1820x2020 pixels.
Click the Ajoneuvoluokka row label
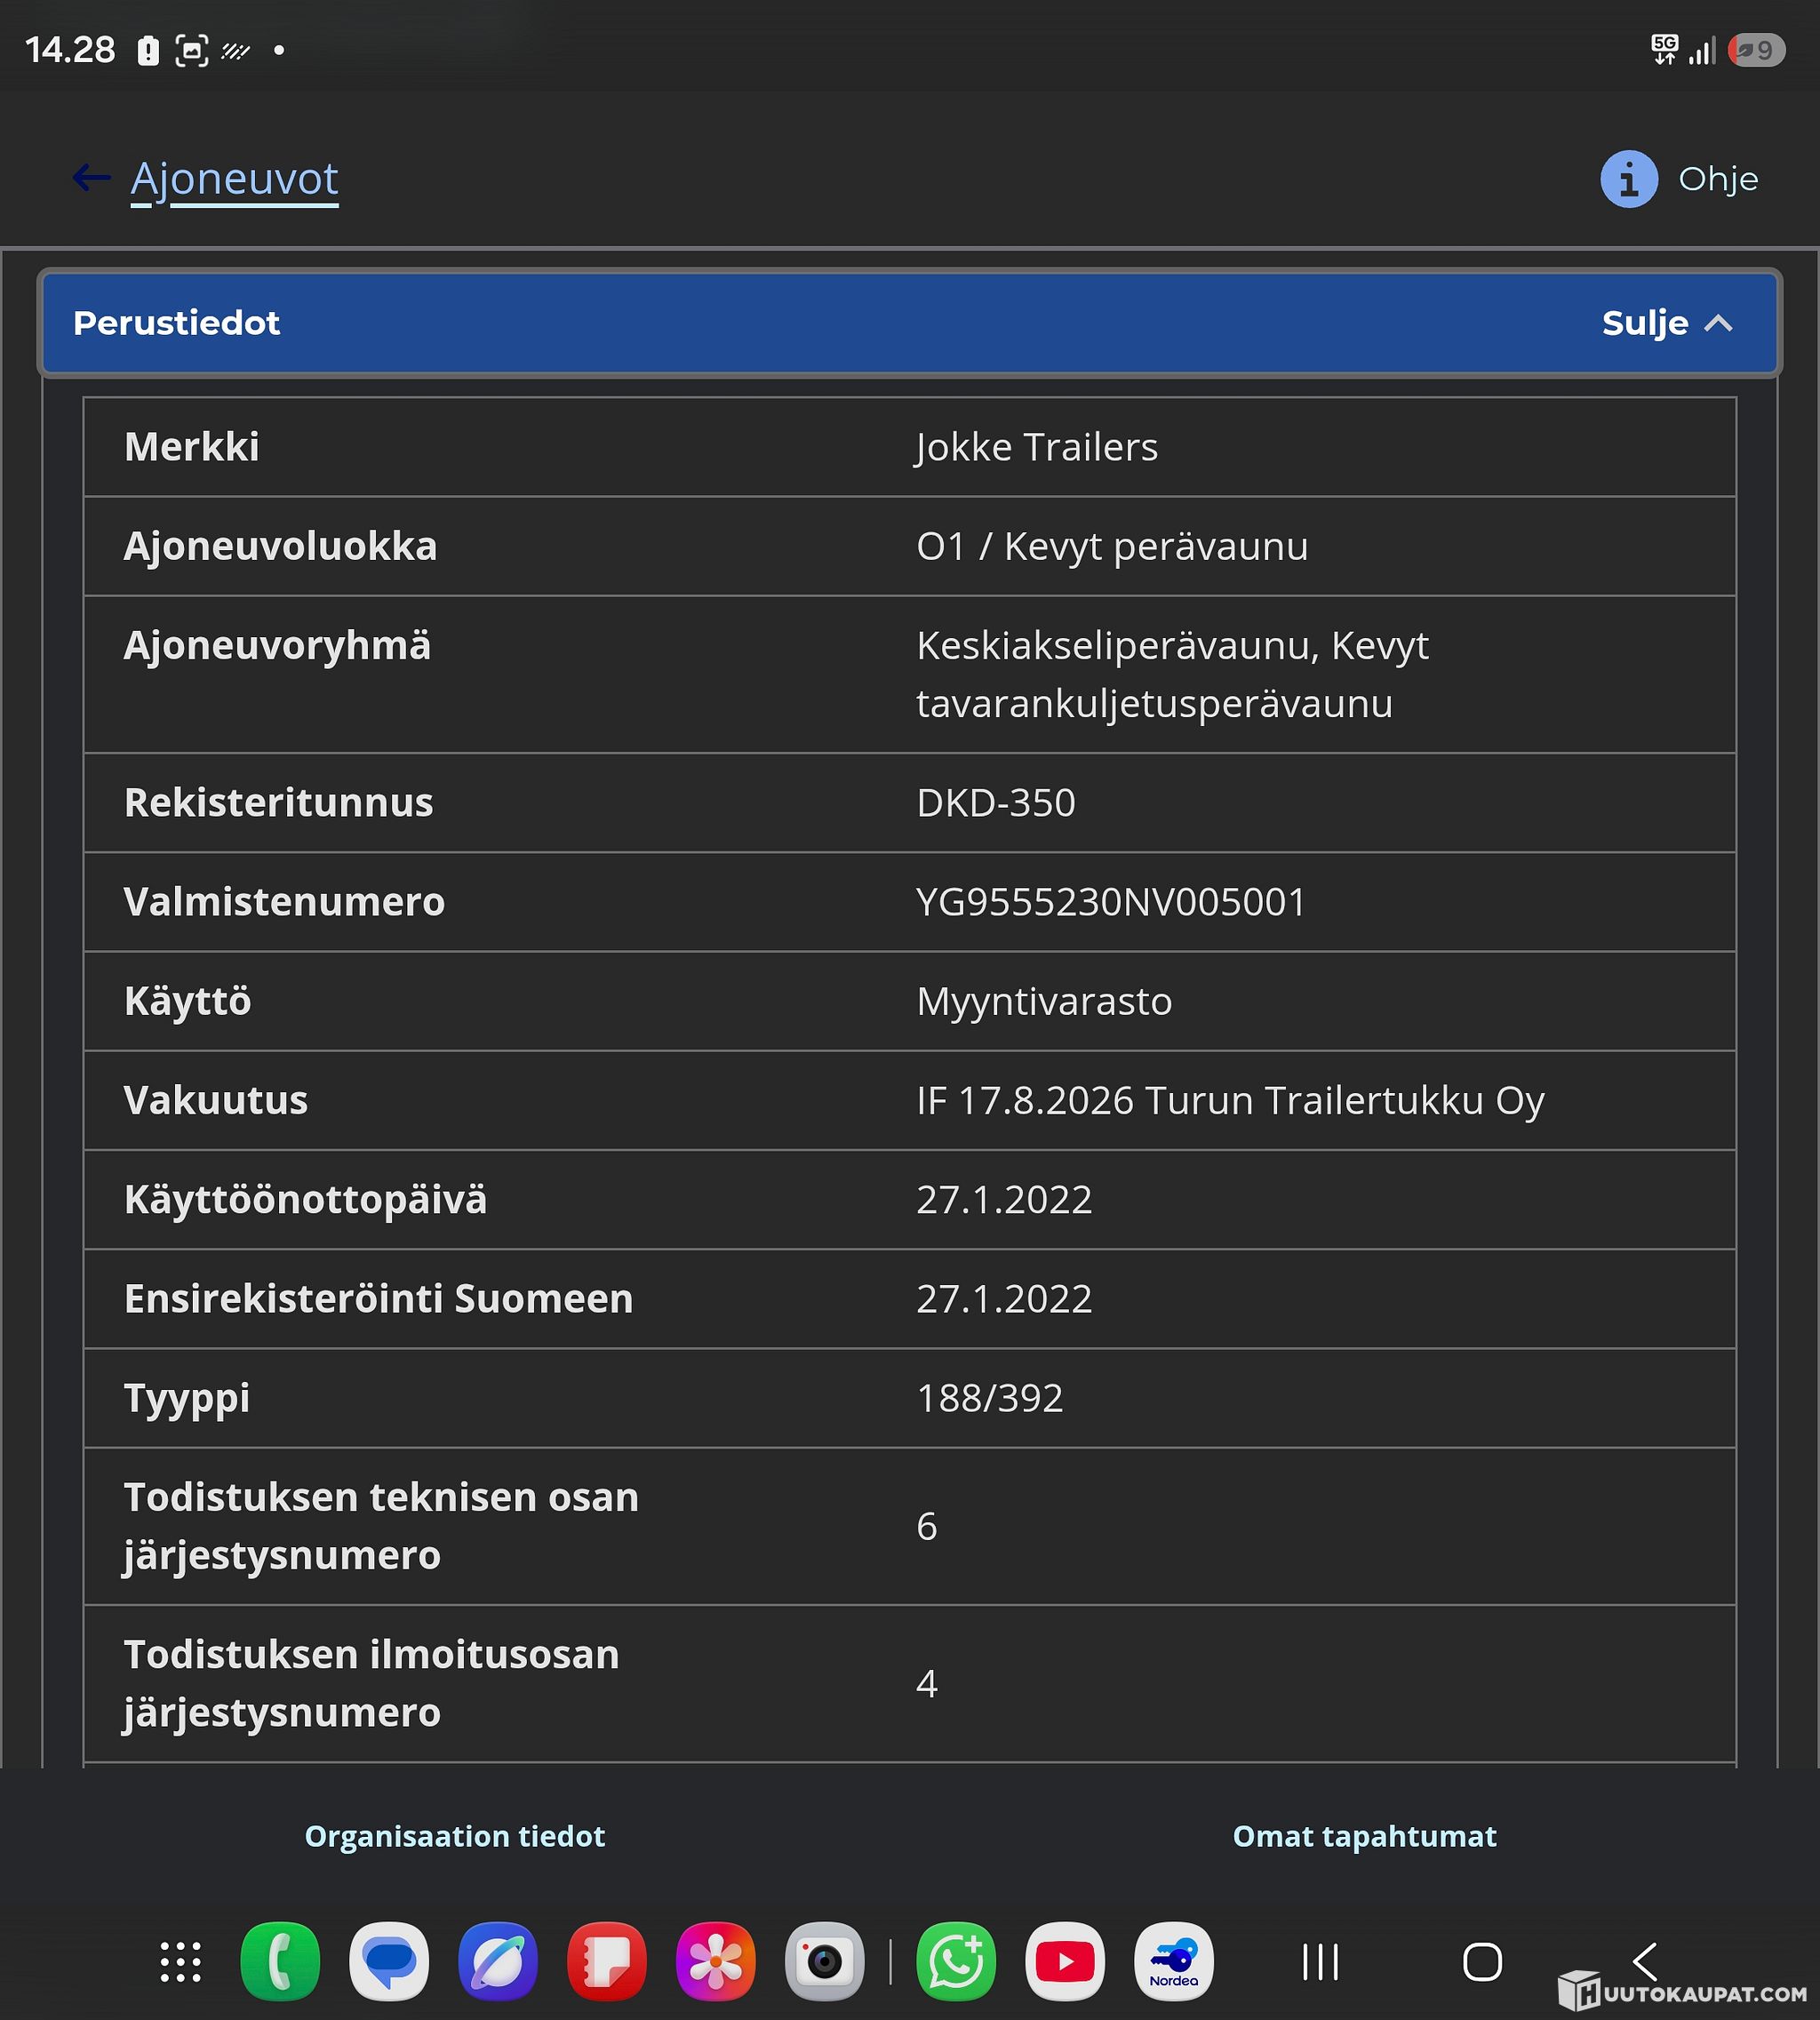[281, 546]
